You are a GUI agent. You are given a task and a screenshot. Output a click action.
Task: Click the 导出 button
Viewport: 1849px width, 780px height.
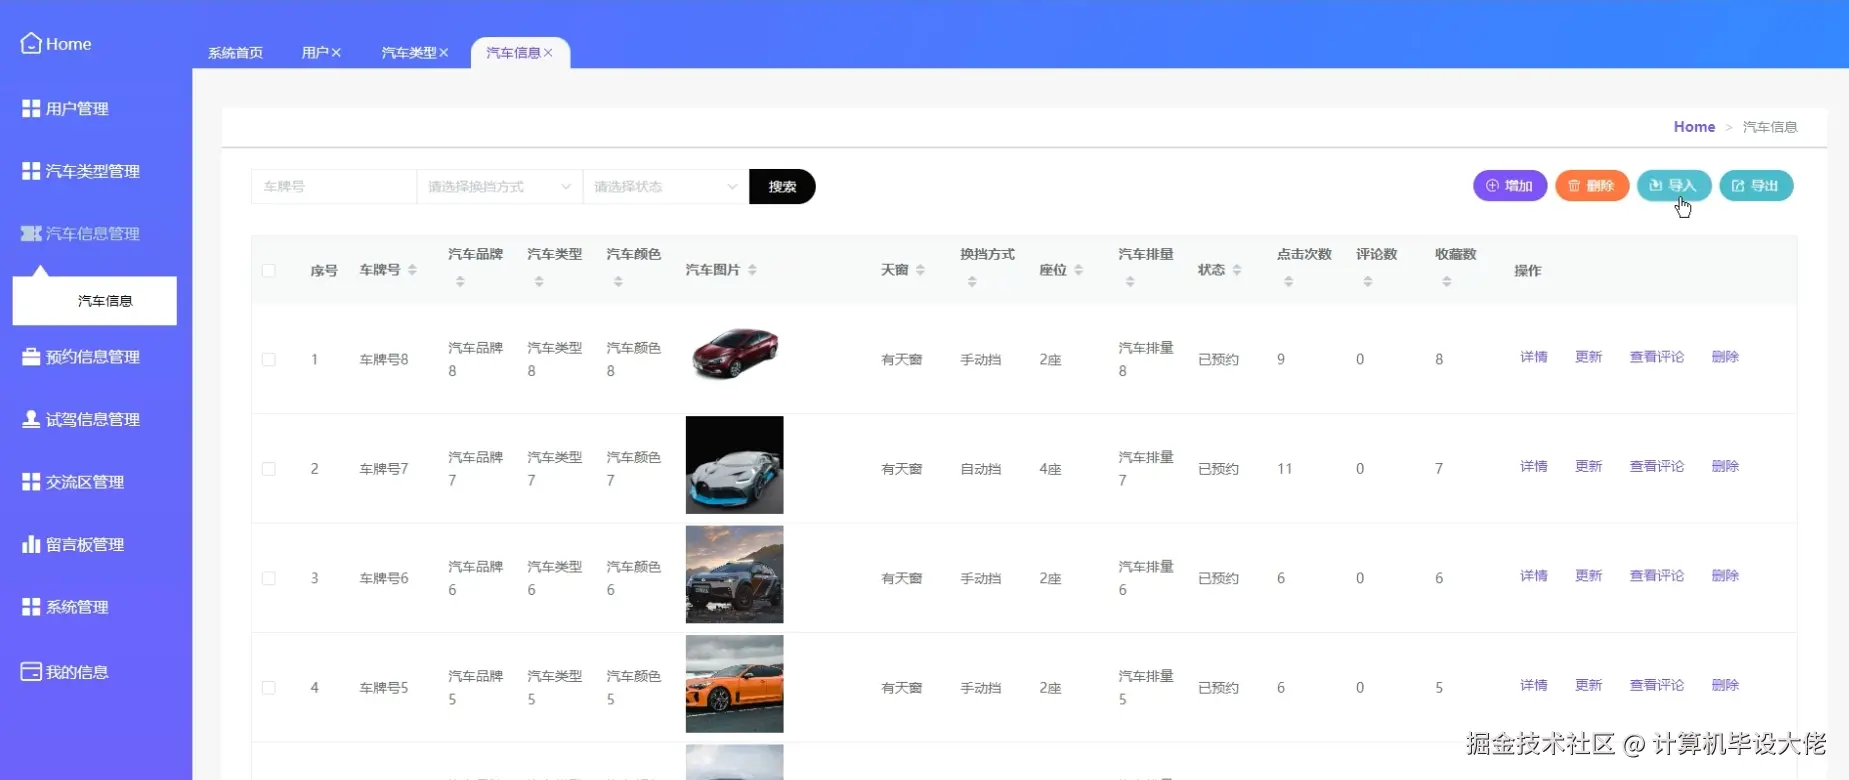coord(1756,185)
